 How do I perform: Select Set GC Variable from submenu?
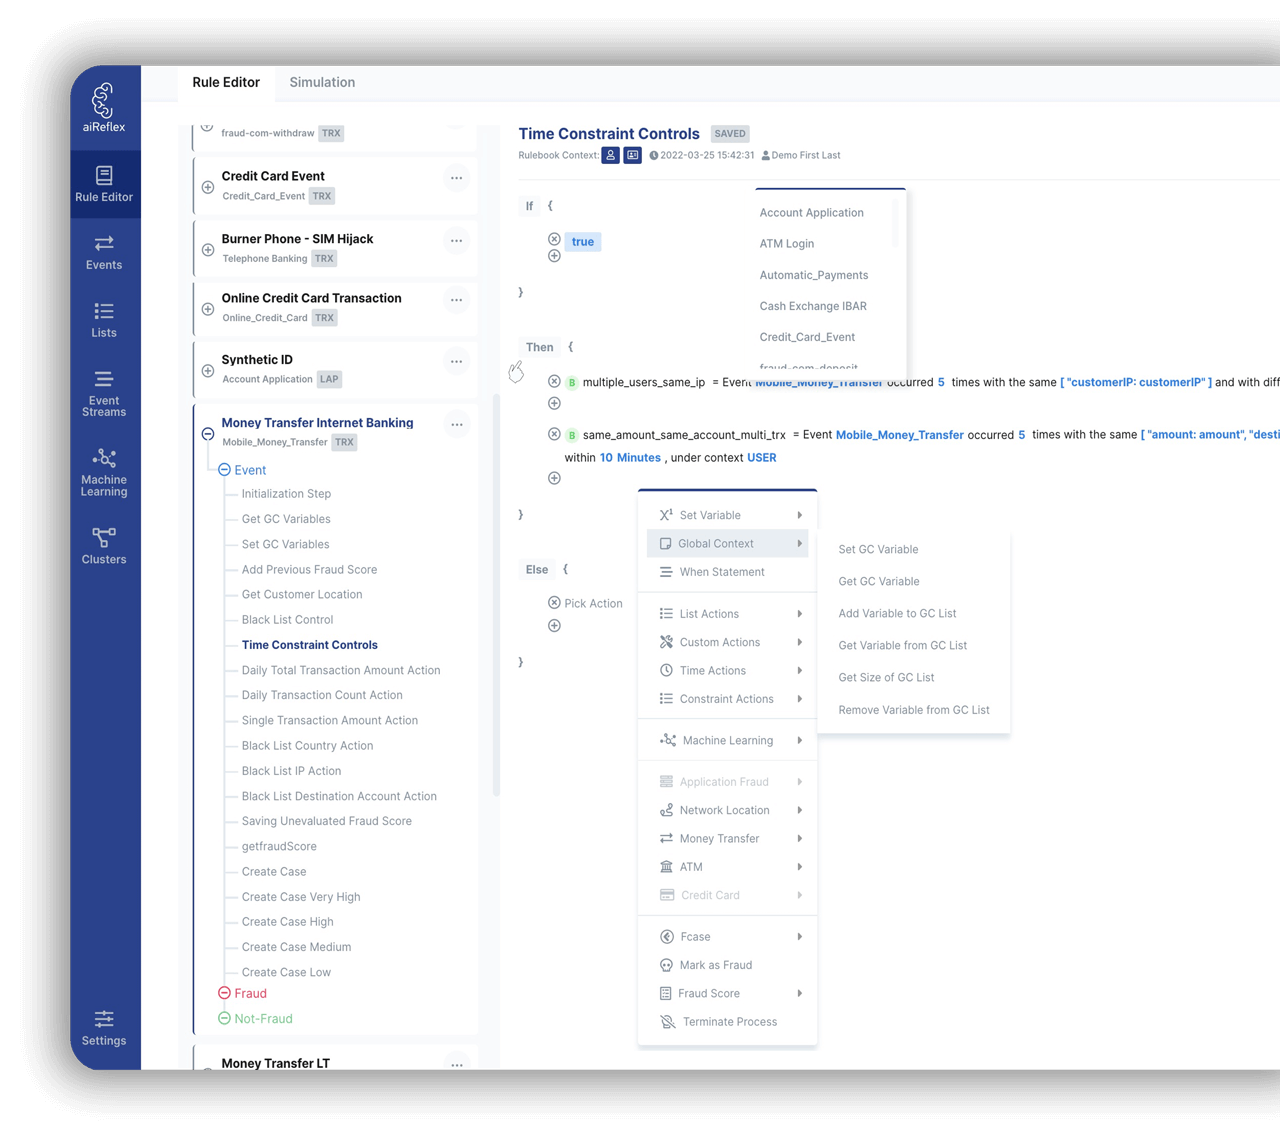[878, 550]
